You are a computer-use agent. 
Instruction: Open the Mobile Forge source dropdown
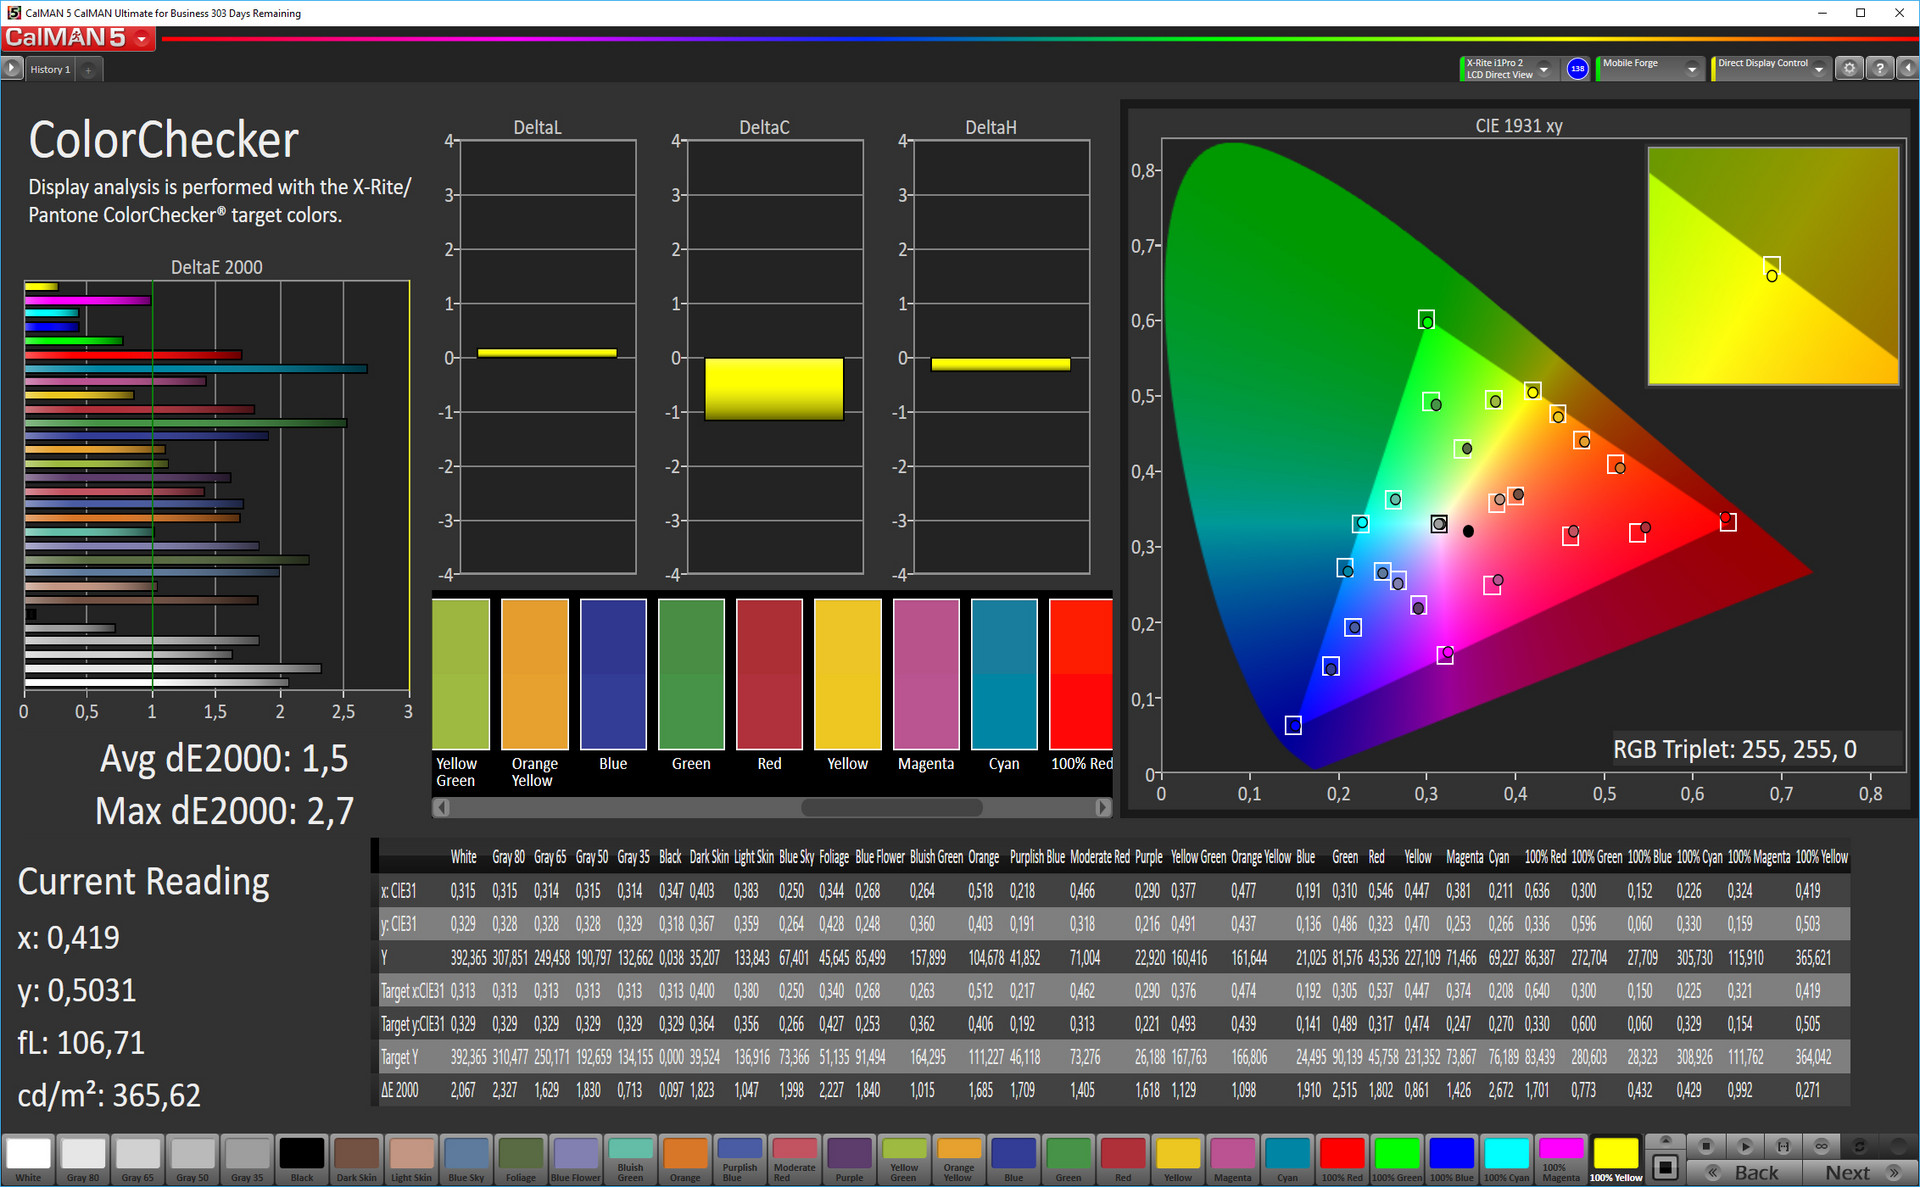tap(1691, 69)
